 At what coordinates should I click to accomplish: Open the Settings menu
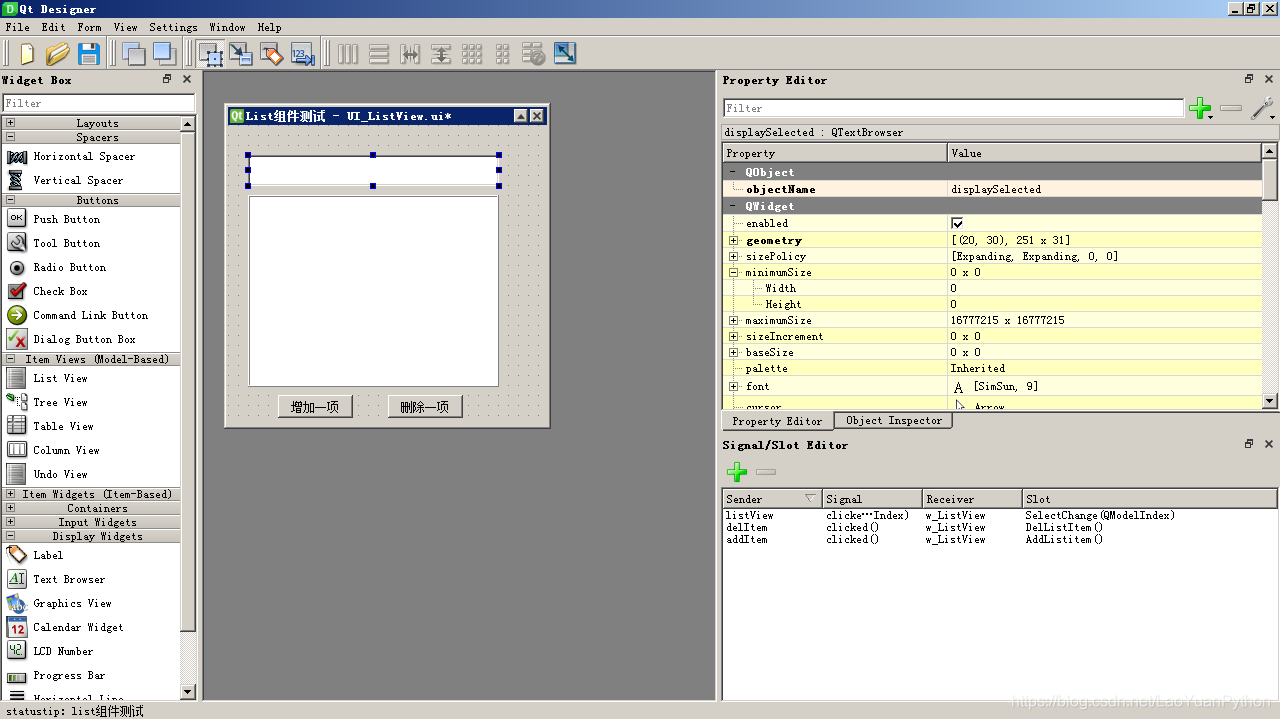[173, 27]
